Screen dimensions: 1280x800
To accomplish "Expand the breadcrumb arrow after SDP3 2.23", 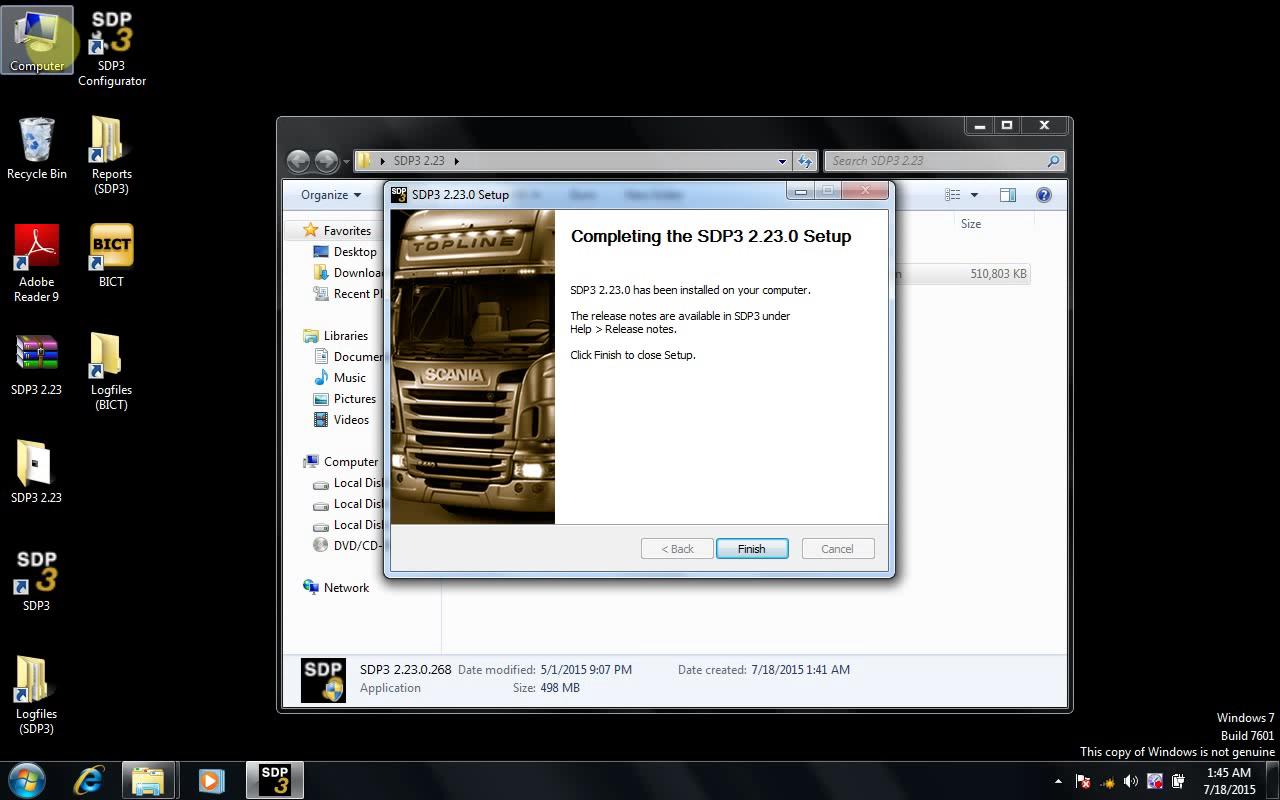I will click(x=456, y=161).
